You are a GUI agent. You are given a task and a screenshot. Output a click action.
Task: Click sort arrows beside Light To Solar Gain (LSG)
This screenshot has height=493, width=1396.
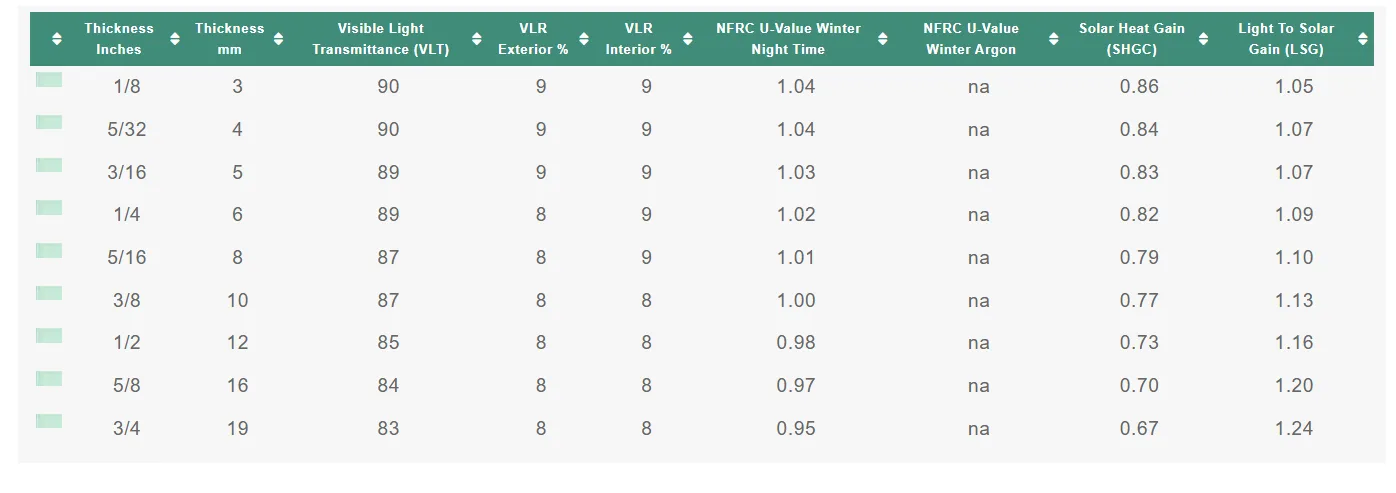pos(1363,39)
